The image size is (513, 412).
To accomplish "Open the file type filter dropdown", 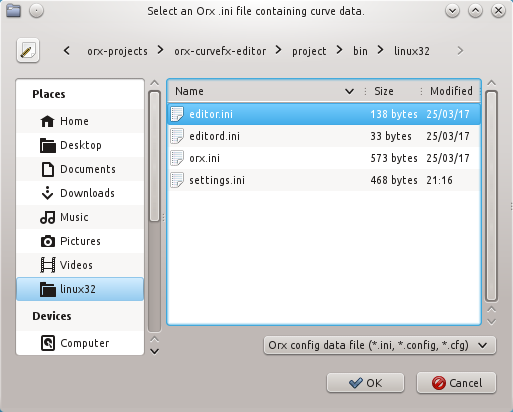I will 380,345.
